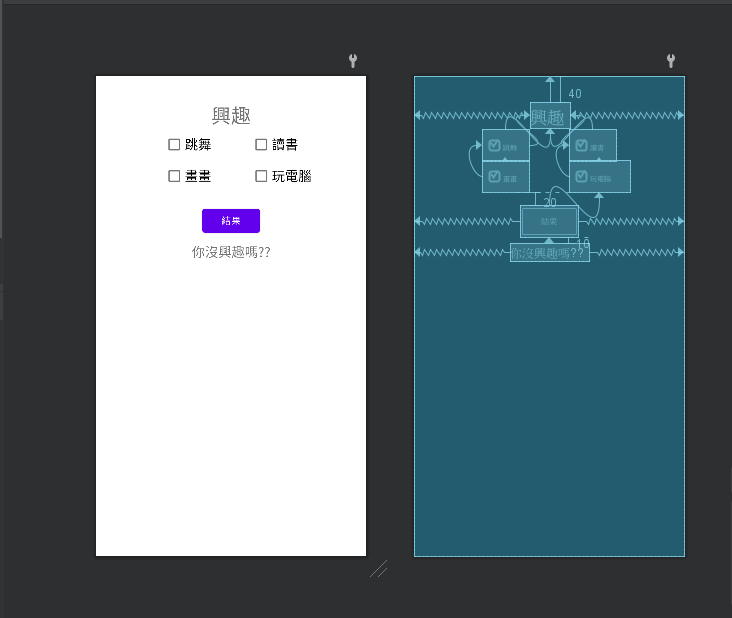Select the 讀書 checkbox widget in the blueprint

click(x=593, y=145)
